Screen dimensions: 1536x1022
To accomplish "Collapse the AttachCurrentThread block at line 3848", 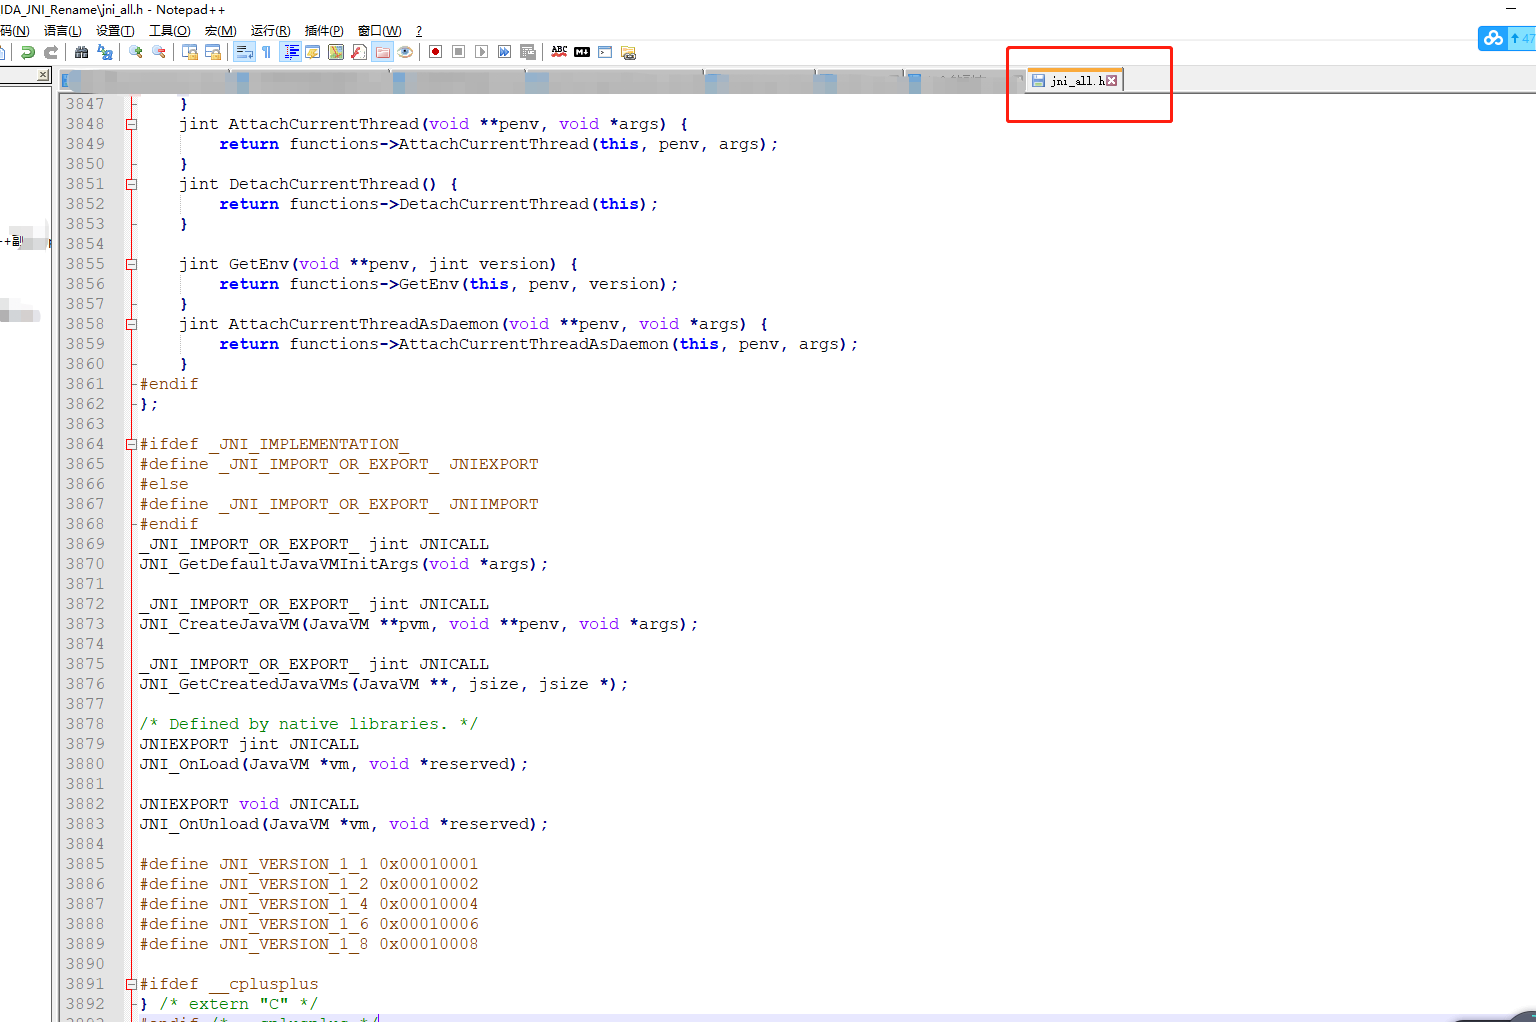I will point(131,123).
